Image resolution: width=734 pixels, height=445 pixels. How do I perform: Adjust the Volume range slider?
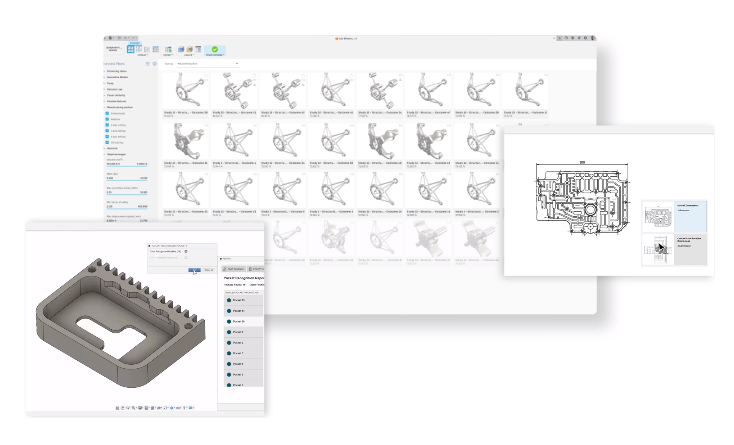click(x=127, y=166)
